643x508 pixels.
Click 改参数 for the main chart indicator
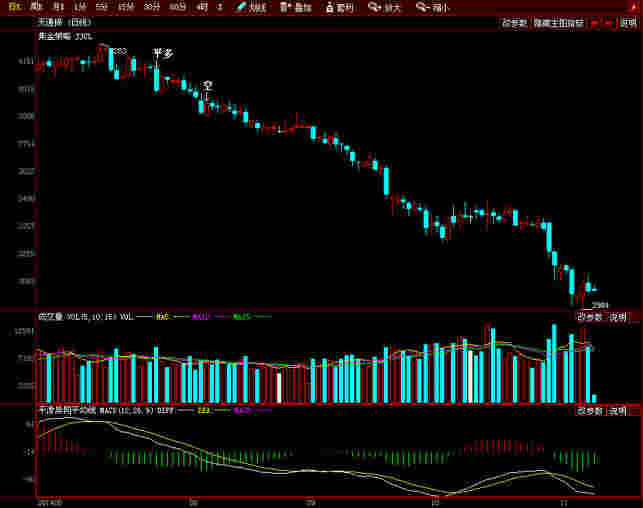(x=513, y=23)
